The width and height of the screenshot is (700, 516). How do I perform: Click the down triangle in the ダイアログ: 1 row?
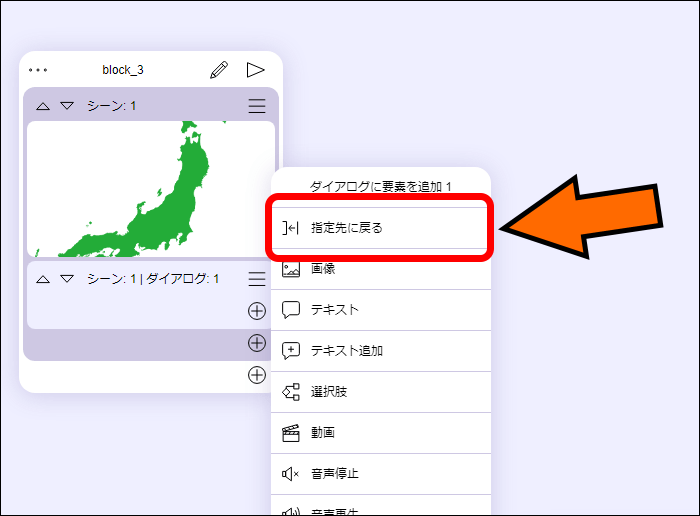[x=67, y=279]
